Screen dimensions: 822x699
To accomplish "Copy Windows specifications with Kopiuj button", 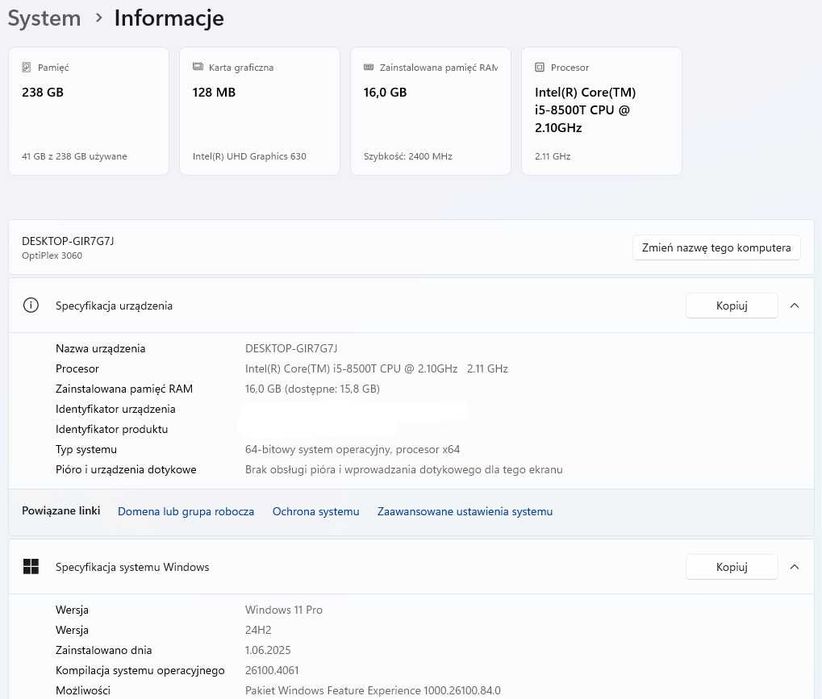I will (731, 567).
